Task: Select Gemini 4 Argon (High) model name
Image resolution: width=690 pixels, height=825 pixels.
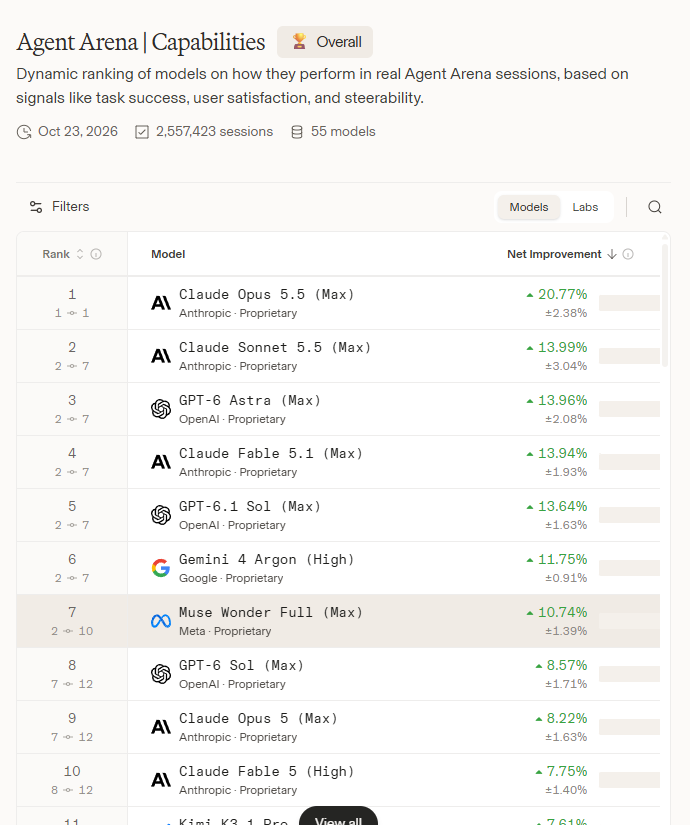Action: pos(266,560)
